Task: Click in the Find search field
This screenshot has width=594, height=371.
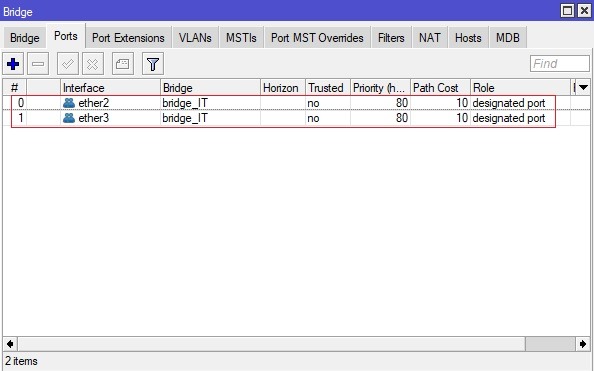Action: coord(560,64)
